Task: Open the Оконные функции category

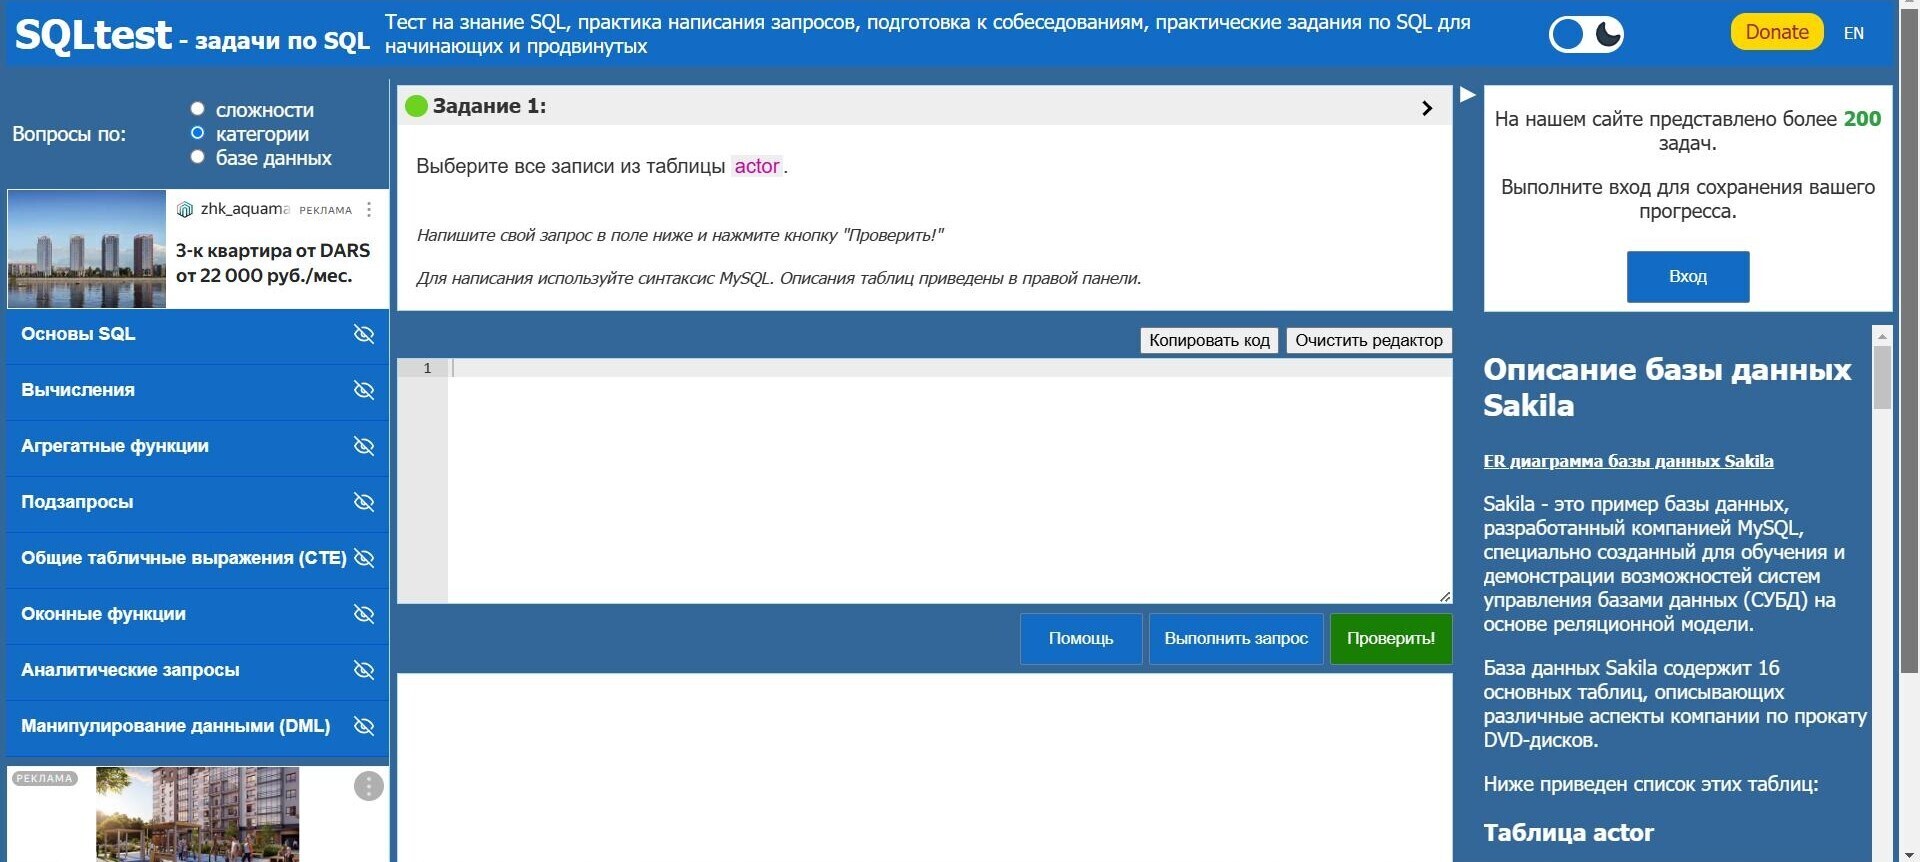Action: pos(103,614)
